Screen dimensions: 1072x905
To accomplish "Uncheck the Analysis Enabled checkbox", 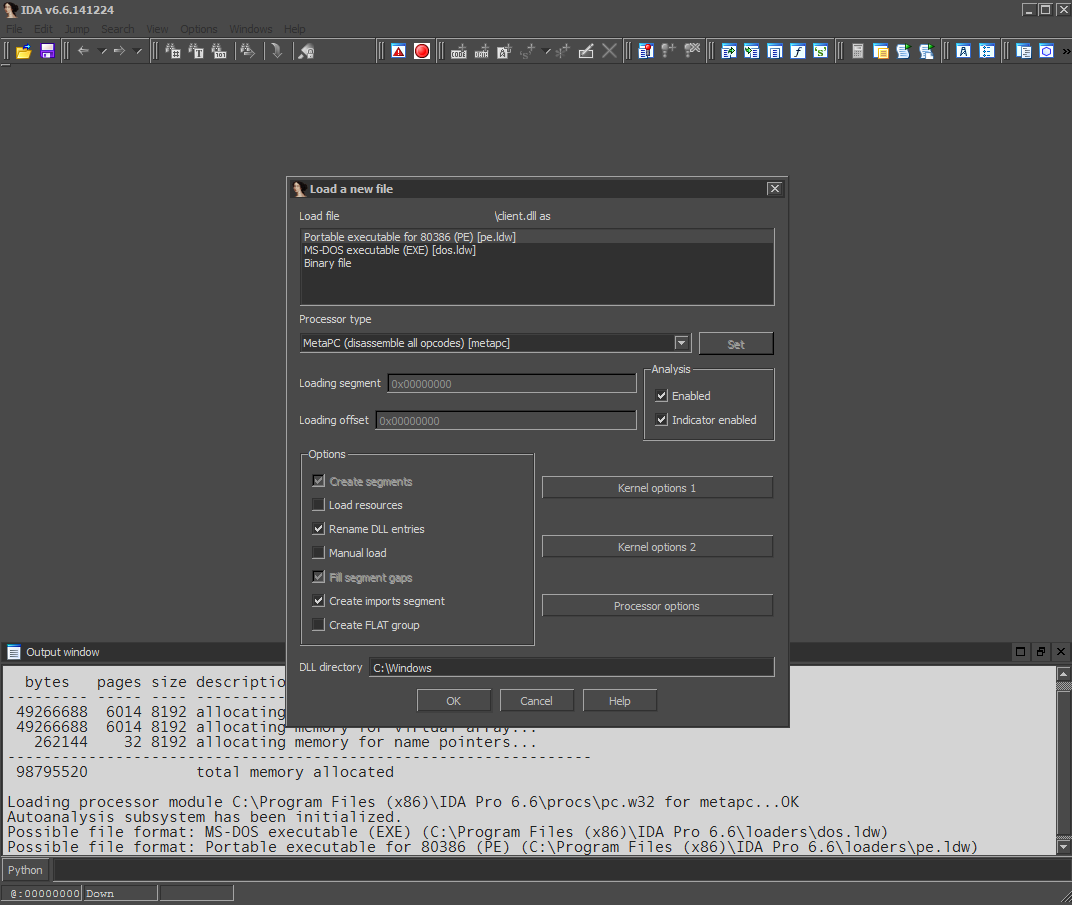I will [662, 396].
